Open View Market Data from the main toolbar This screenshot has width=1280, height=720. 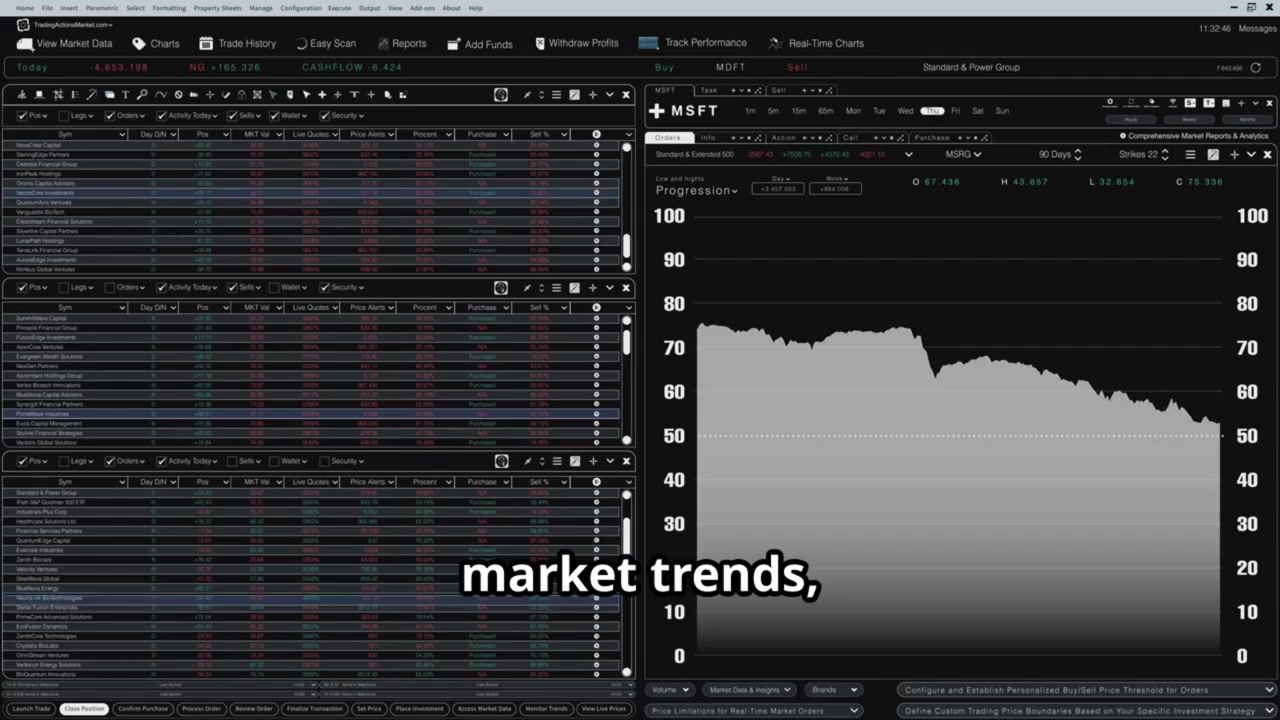click(x=65, y=43)
